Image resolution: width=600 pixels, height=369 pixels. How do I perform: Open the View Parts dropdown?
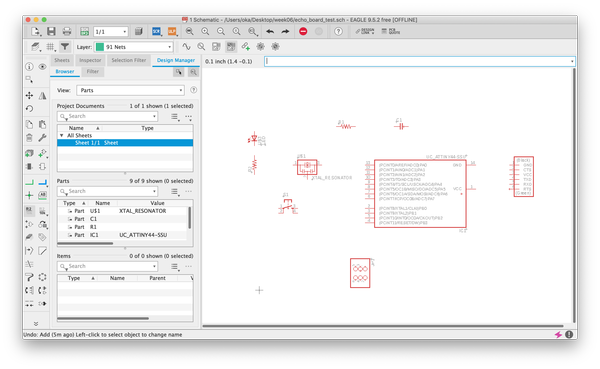point(130,90)
